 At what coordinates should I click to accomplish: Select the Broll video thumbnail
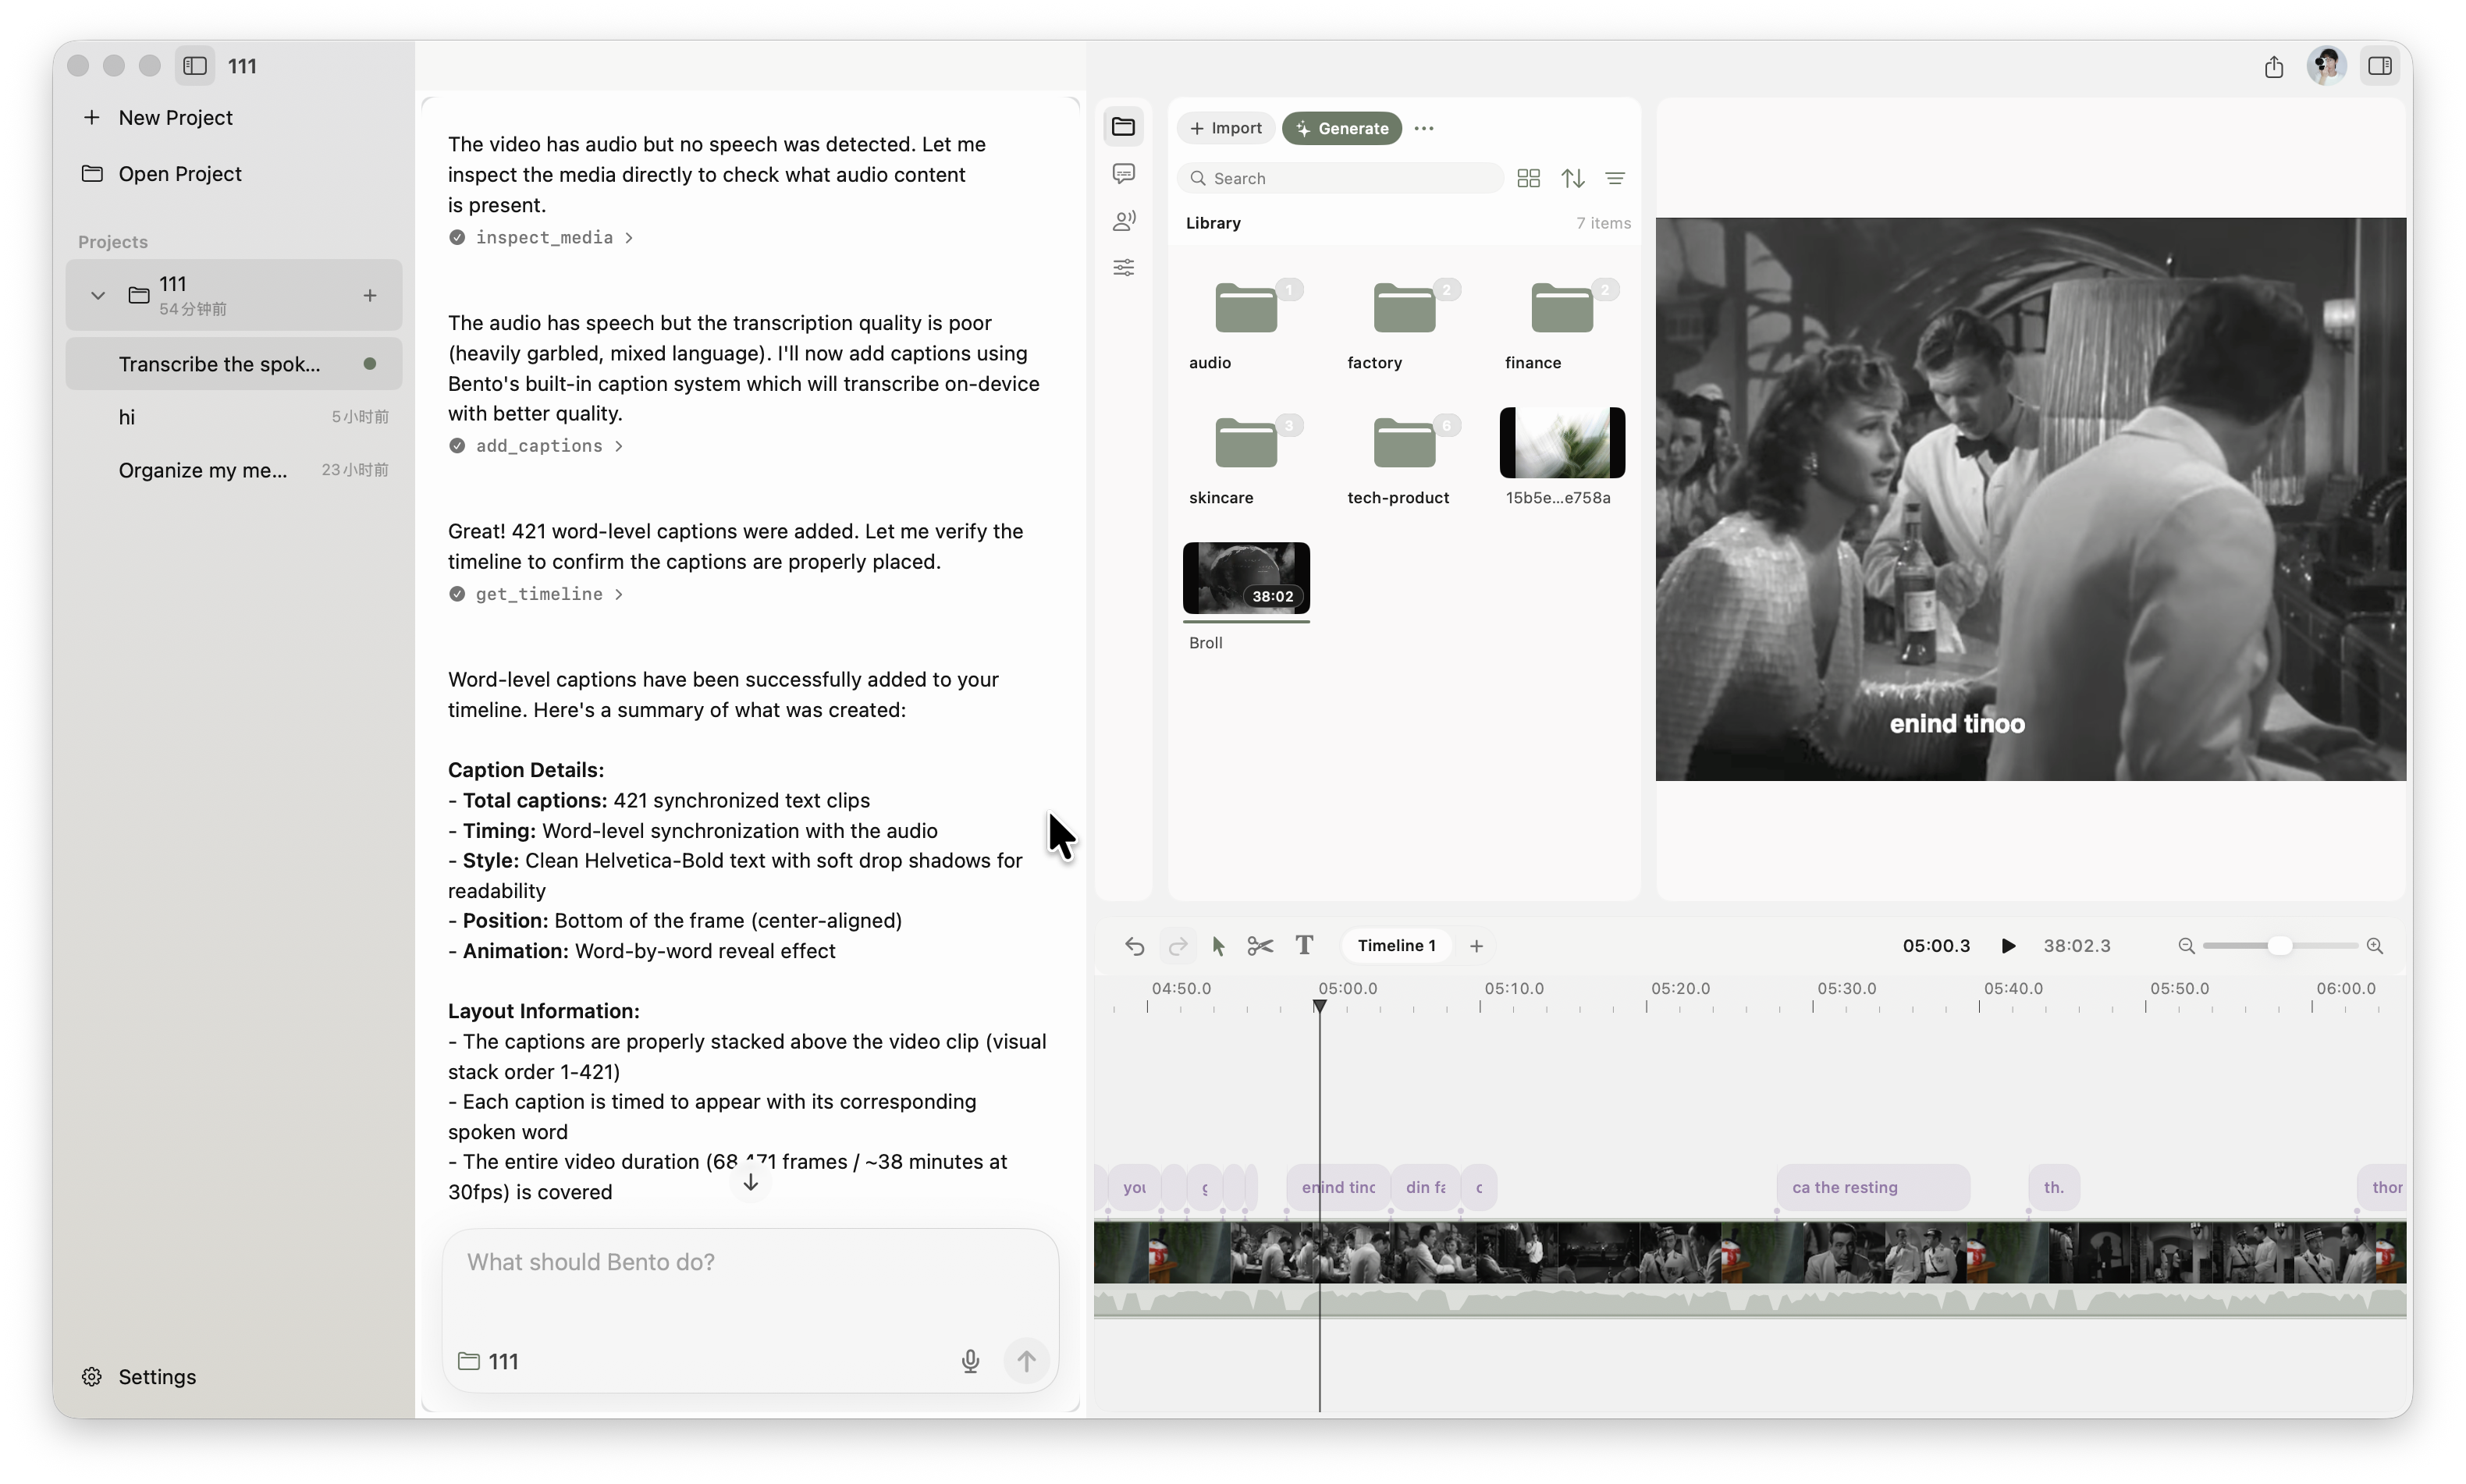pos(1245,578)
